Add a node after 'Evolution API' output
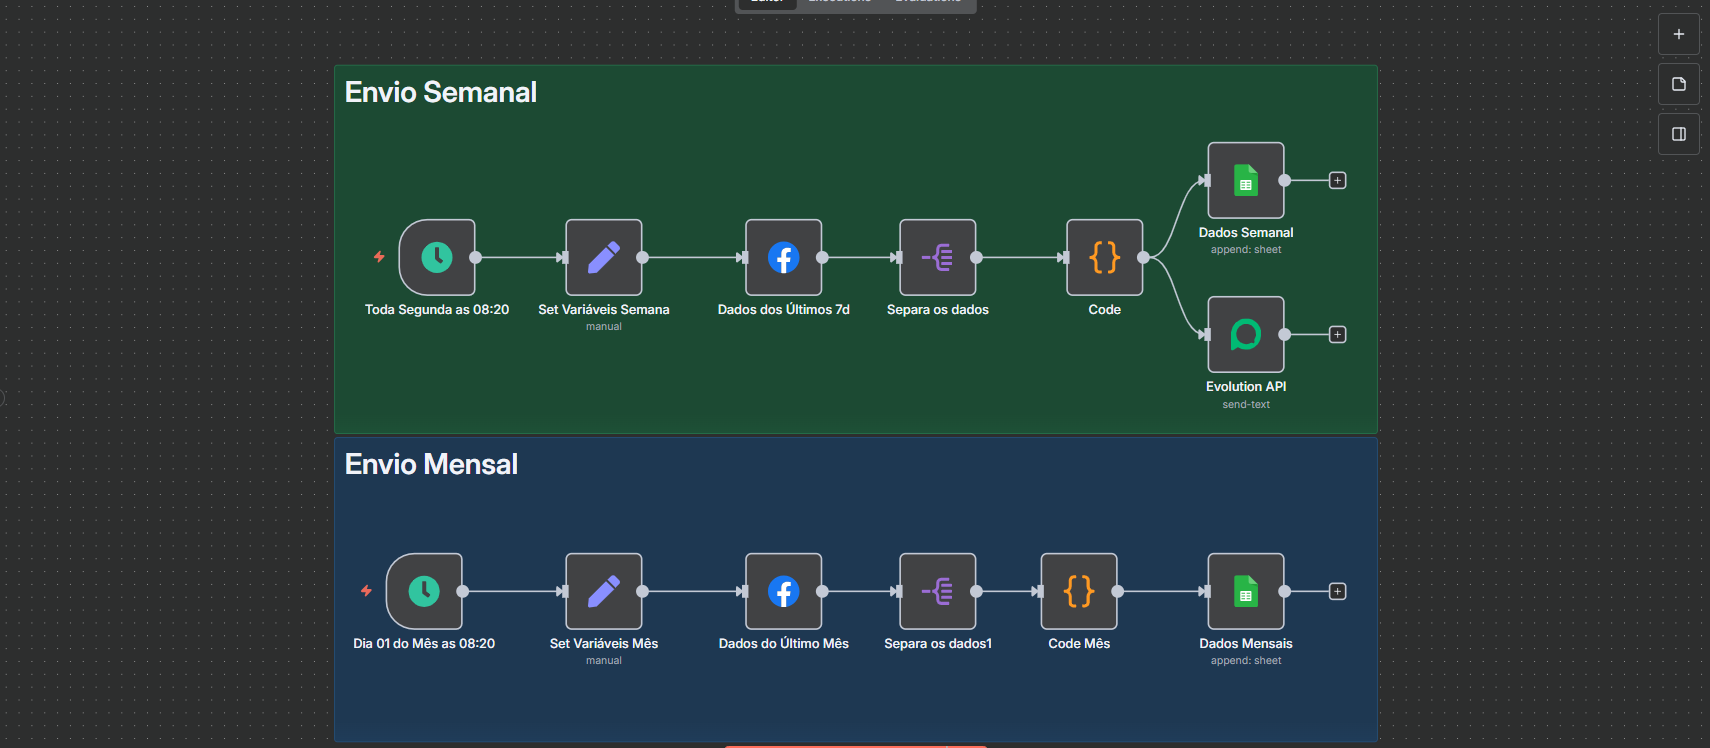 pyautogui.click(x=1337, y=335)
